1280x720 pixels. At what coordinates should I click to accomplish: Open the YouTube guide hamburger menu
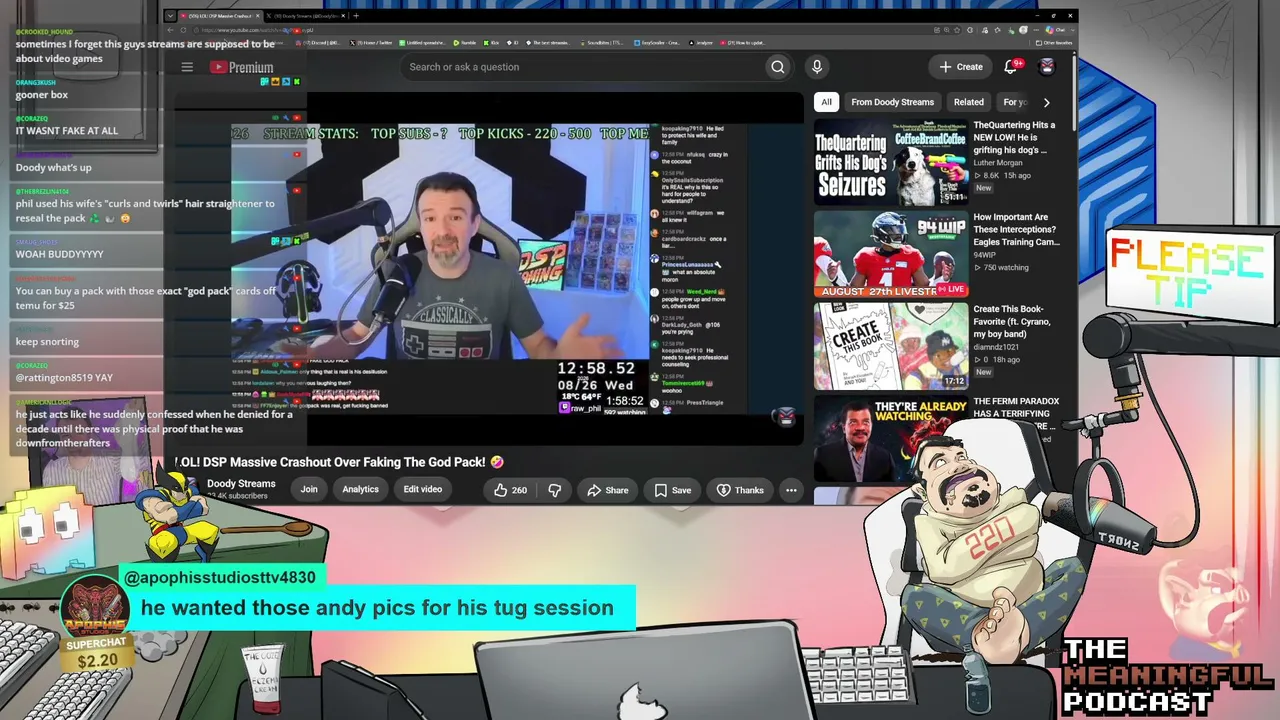187,67
